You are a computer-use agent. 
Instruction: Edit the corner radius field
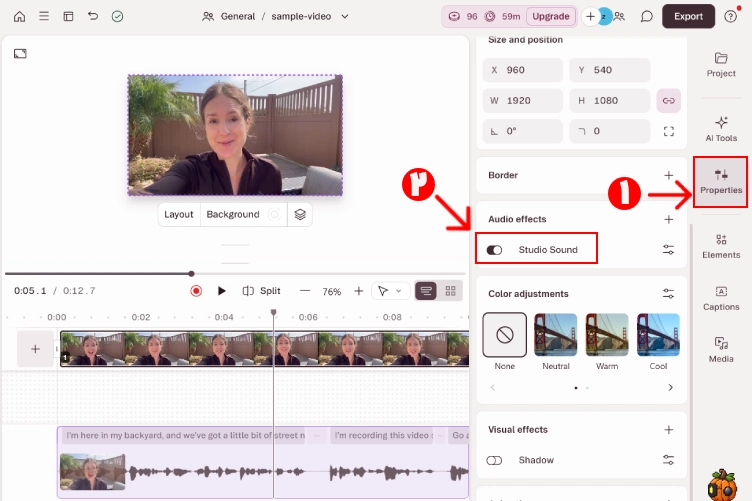tap(610, 131)
